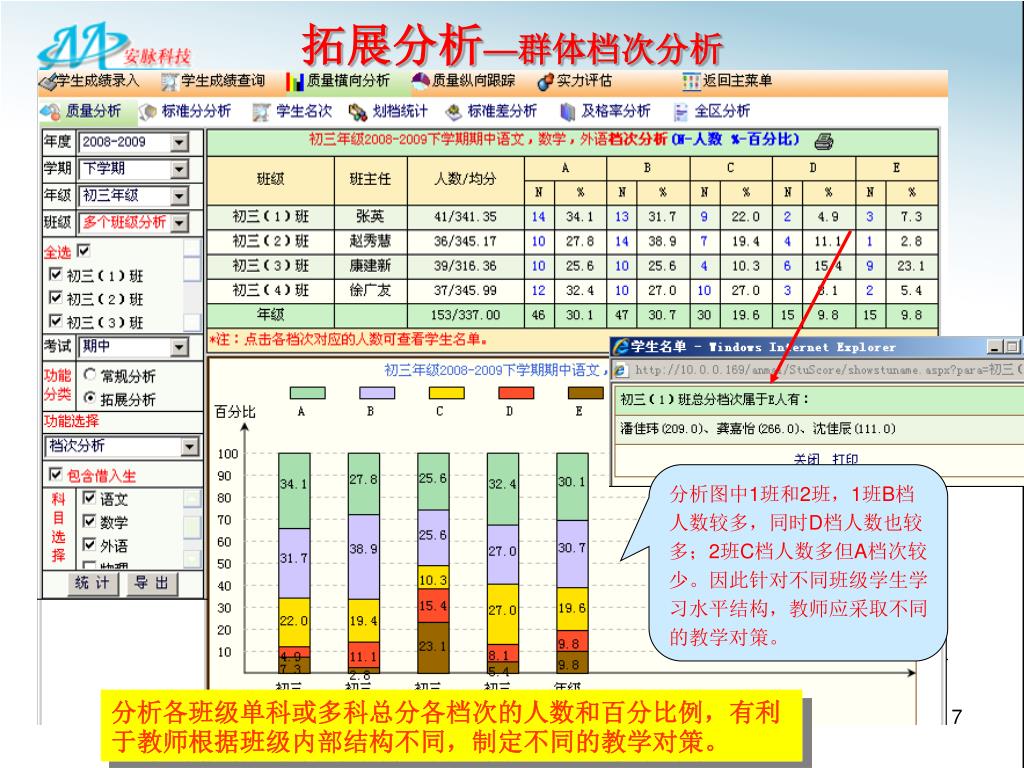Toggle the 包含借入生 checkbox
Viewport: 1024px width, 768px height.
(x=56, y=474)
